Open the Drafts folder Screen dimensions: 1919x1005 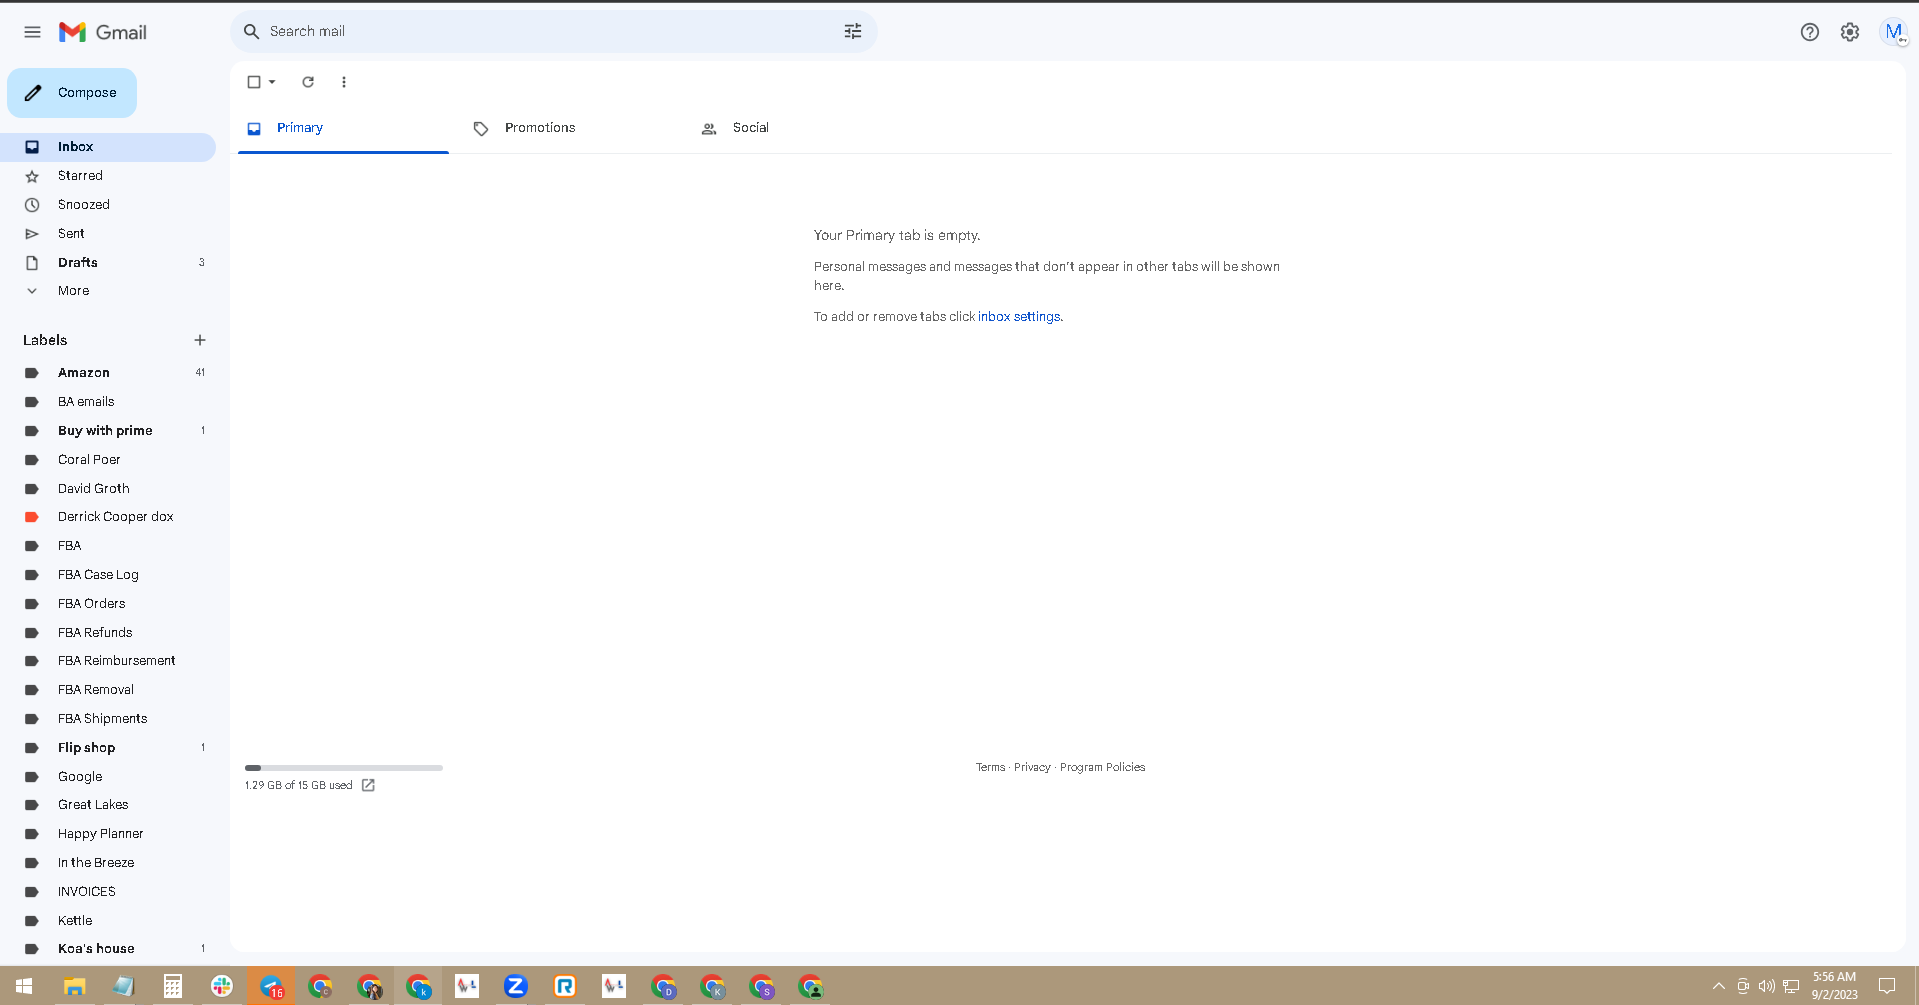tap(108, 263)
